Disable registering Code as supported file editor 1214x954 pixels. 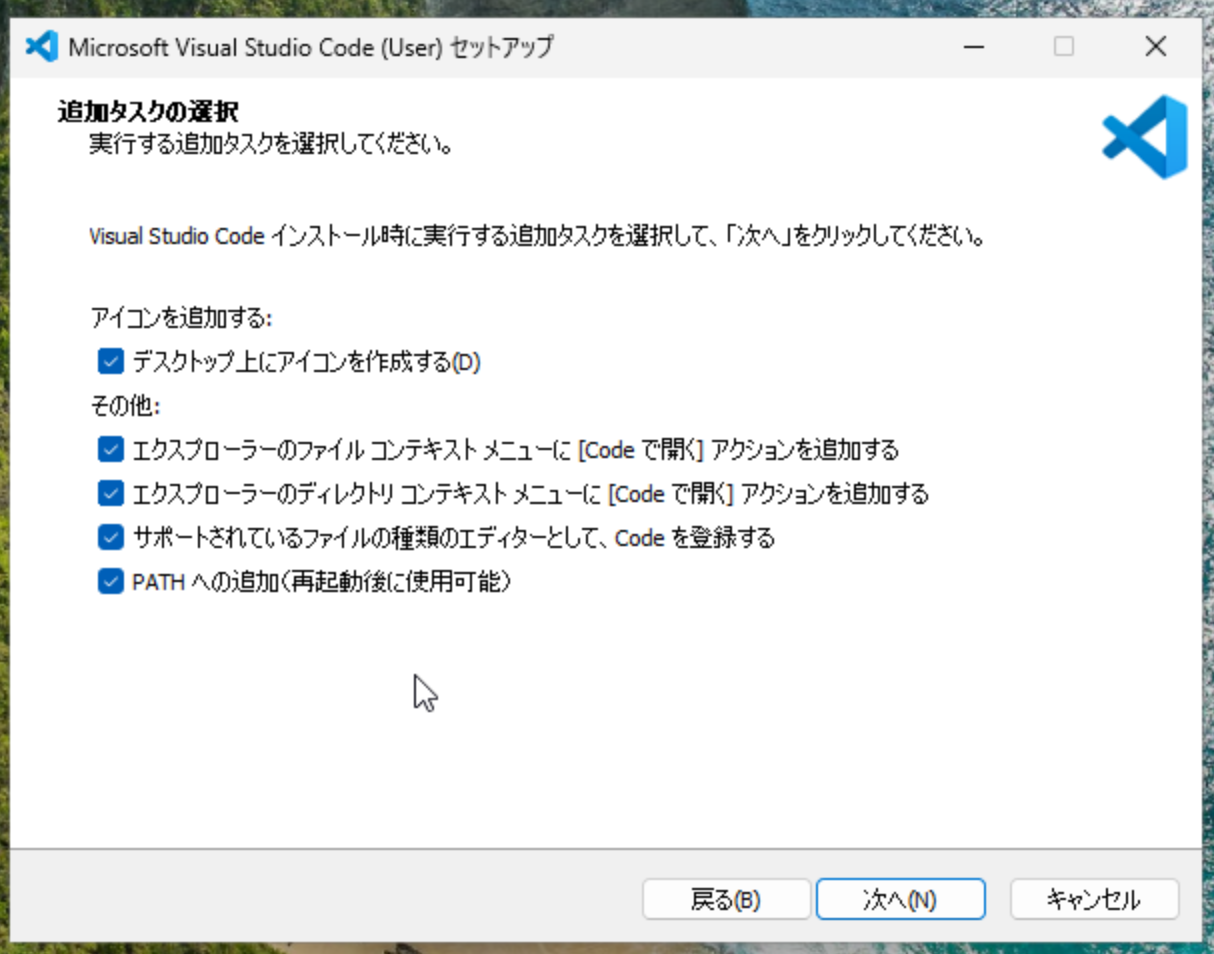click(x=110, y=538)
